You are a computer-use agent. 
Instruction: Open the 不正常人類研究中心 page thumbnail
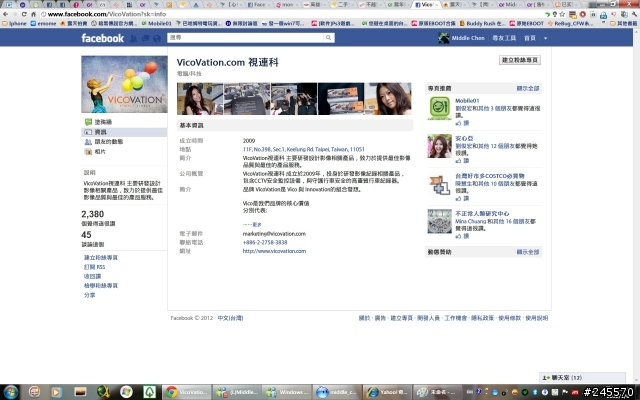(440, 221)
